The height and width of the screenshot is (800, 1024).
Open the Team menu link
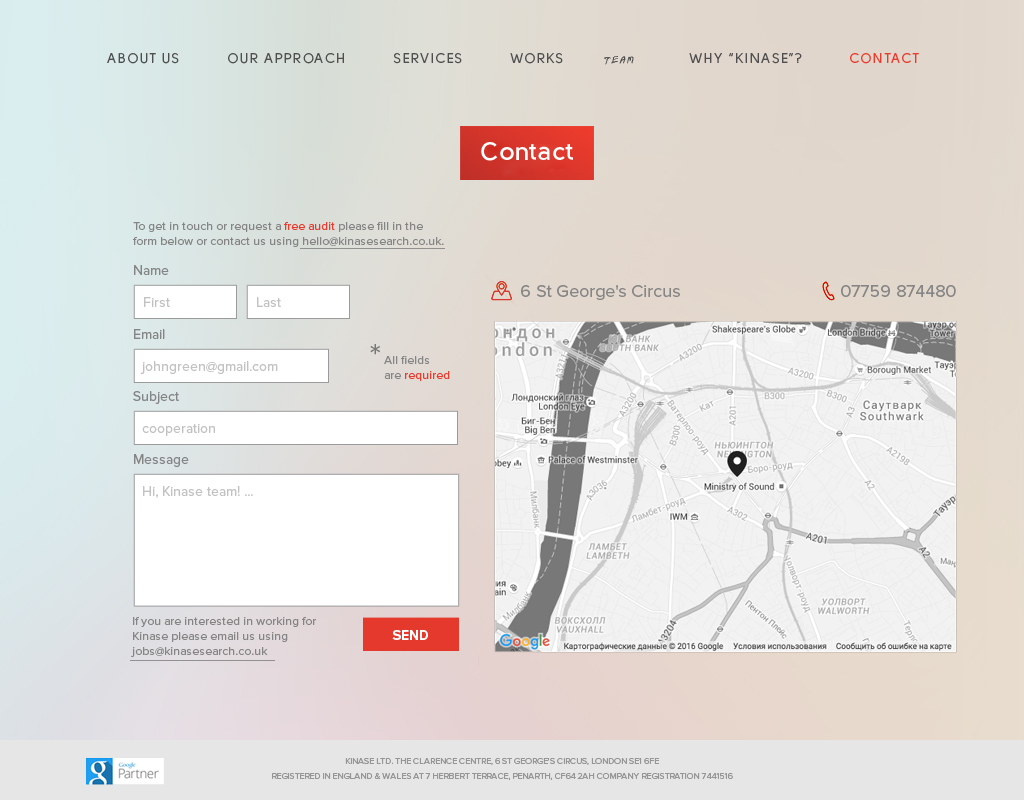[x=618, y=60]
